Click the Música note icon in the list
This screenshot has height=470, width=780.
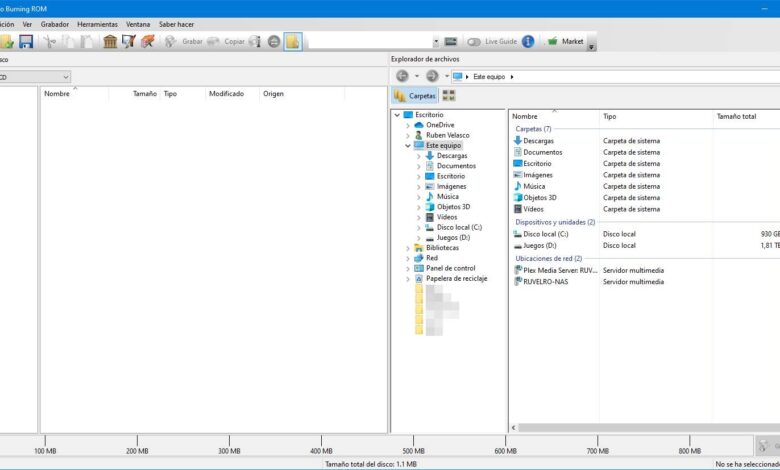518,186
